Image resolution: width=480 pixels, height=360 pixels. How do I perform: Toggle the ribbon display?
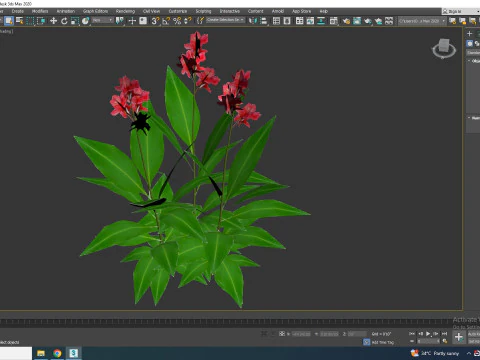pos(299,21)
